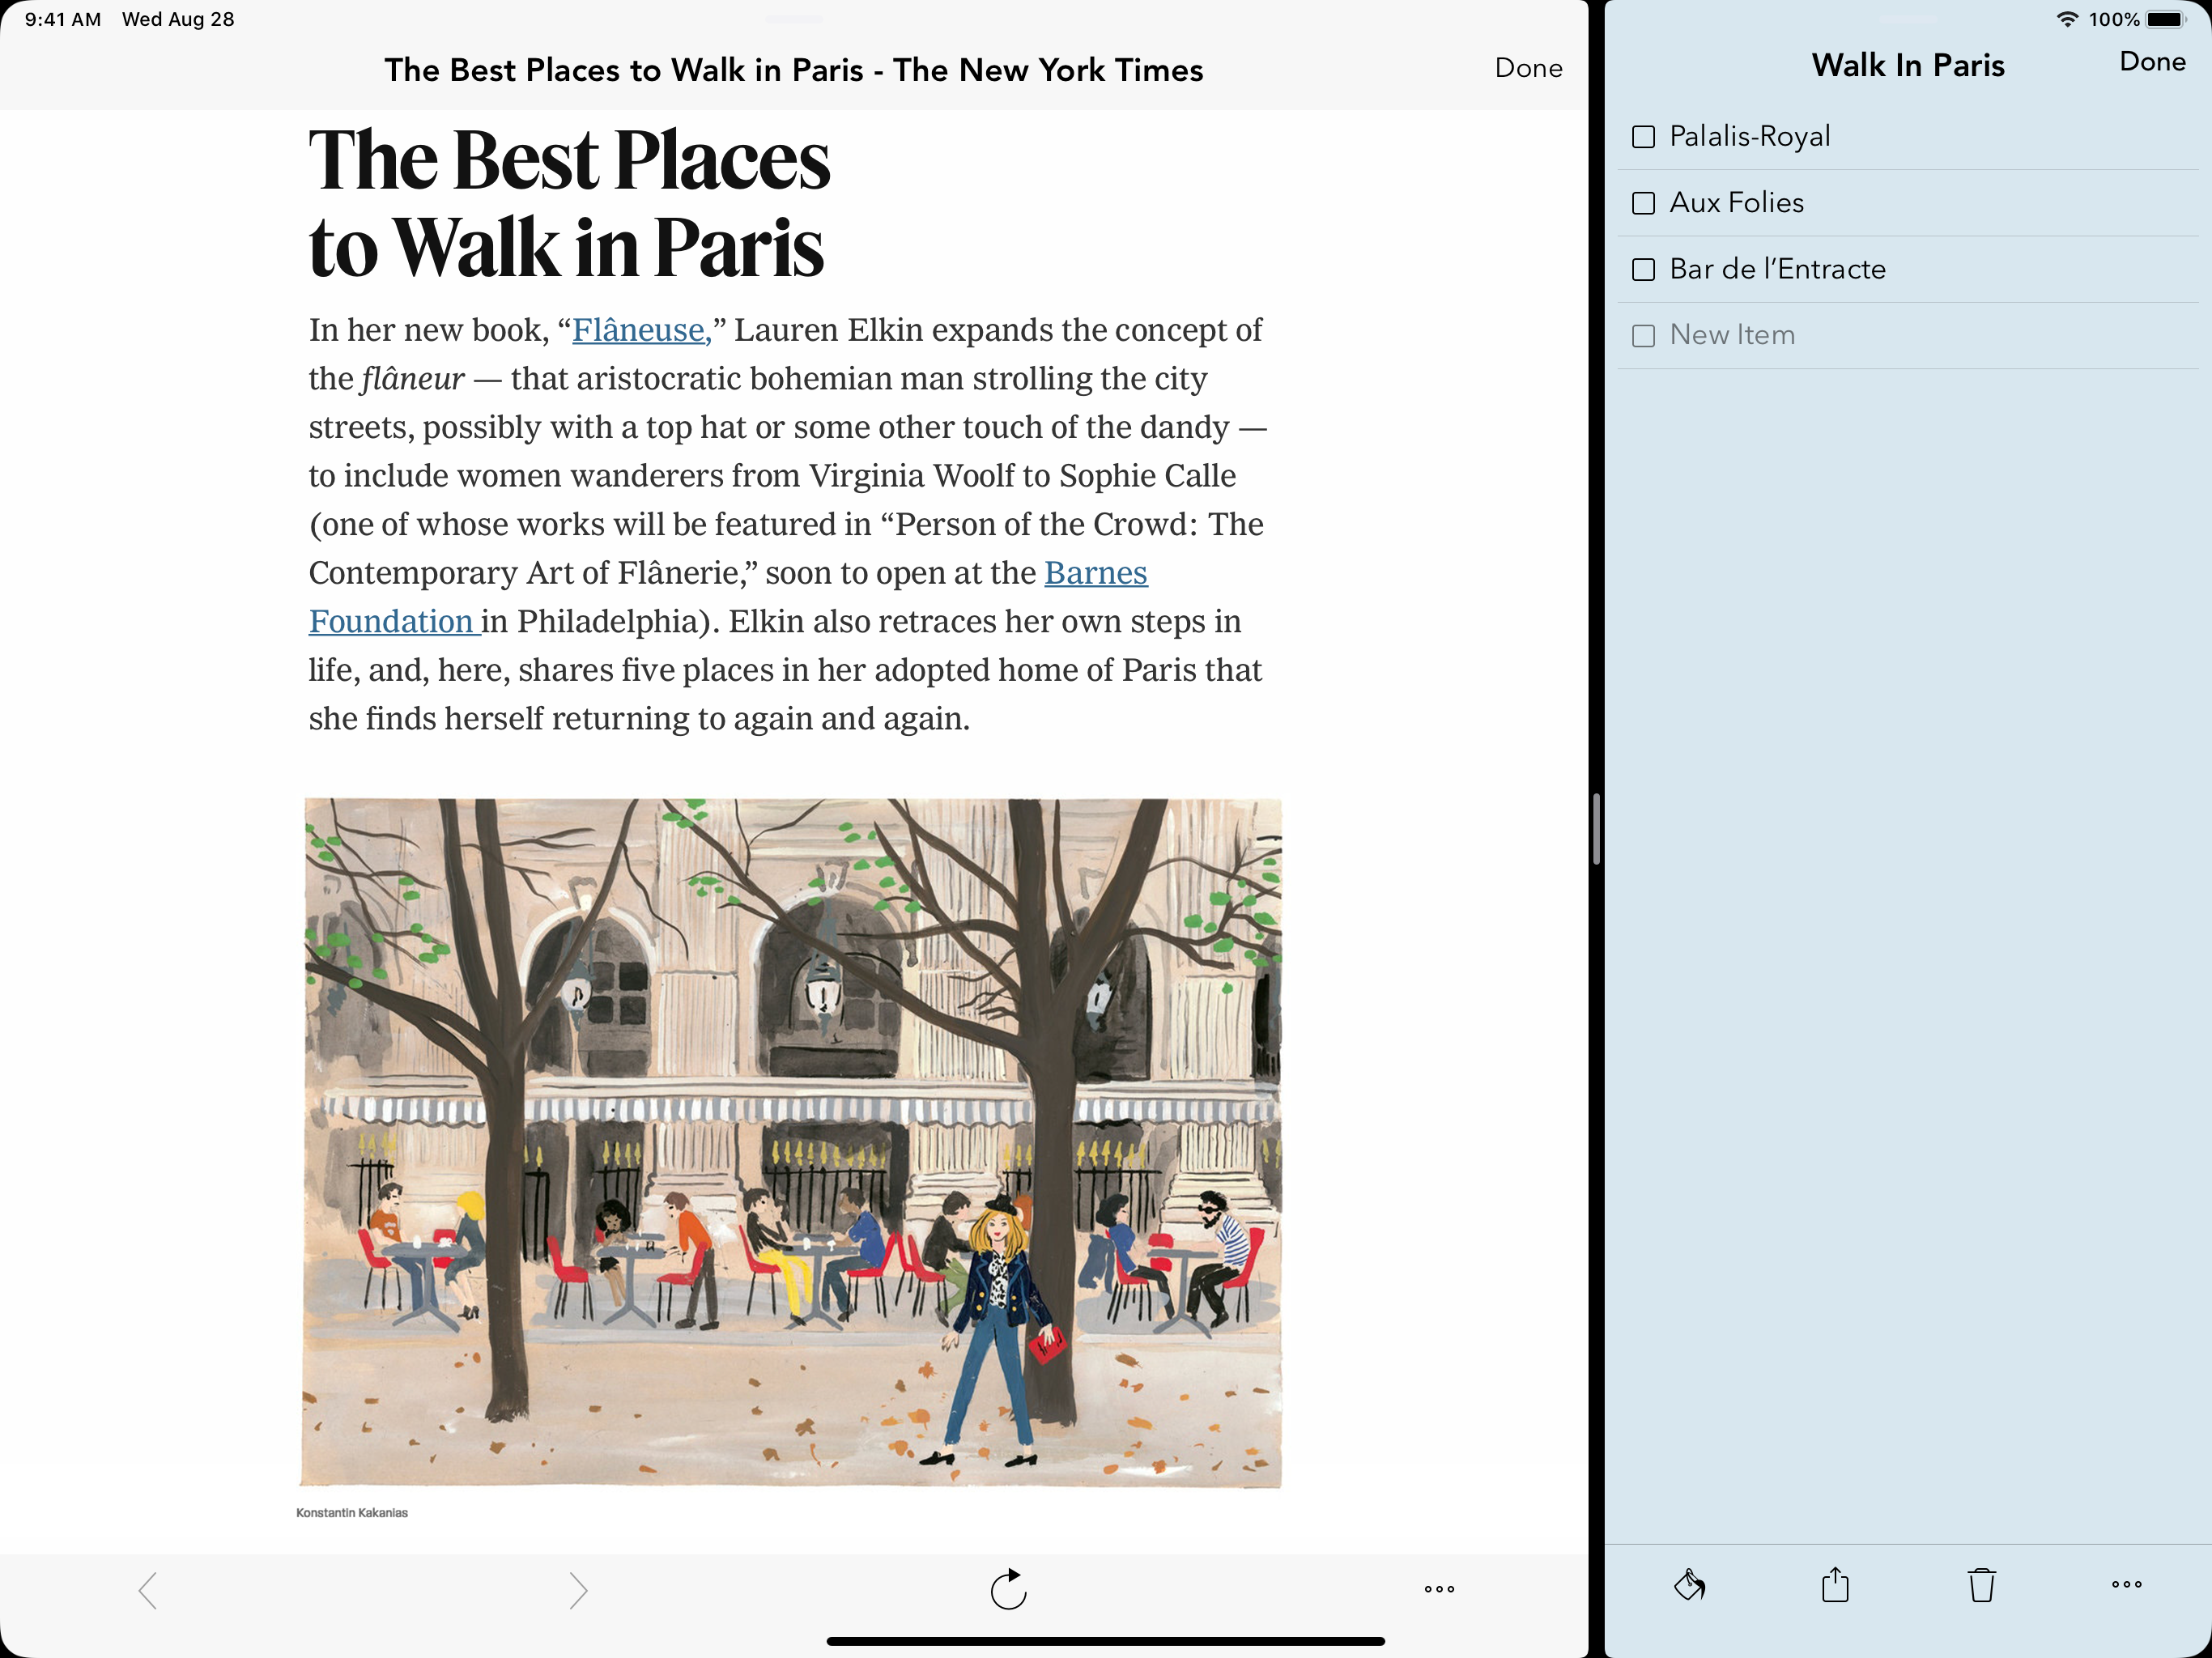Viewport: 2212px width, 1658px height.
Task: Open the list theme paint bucket
Action: pyautogui.click(x=1689, y=1585)
